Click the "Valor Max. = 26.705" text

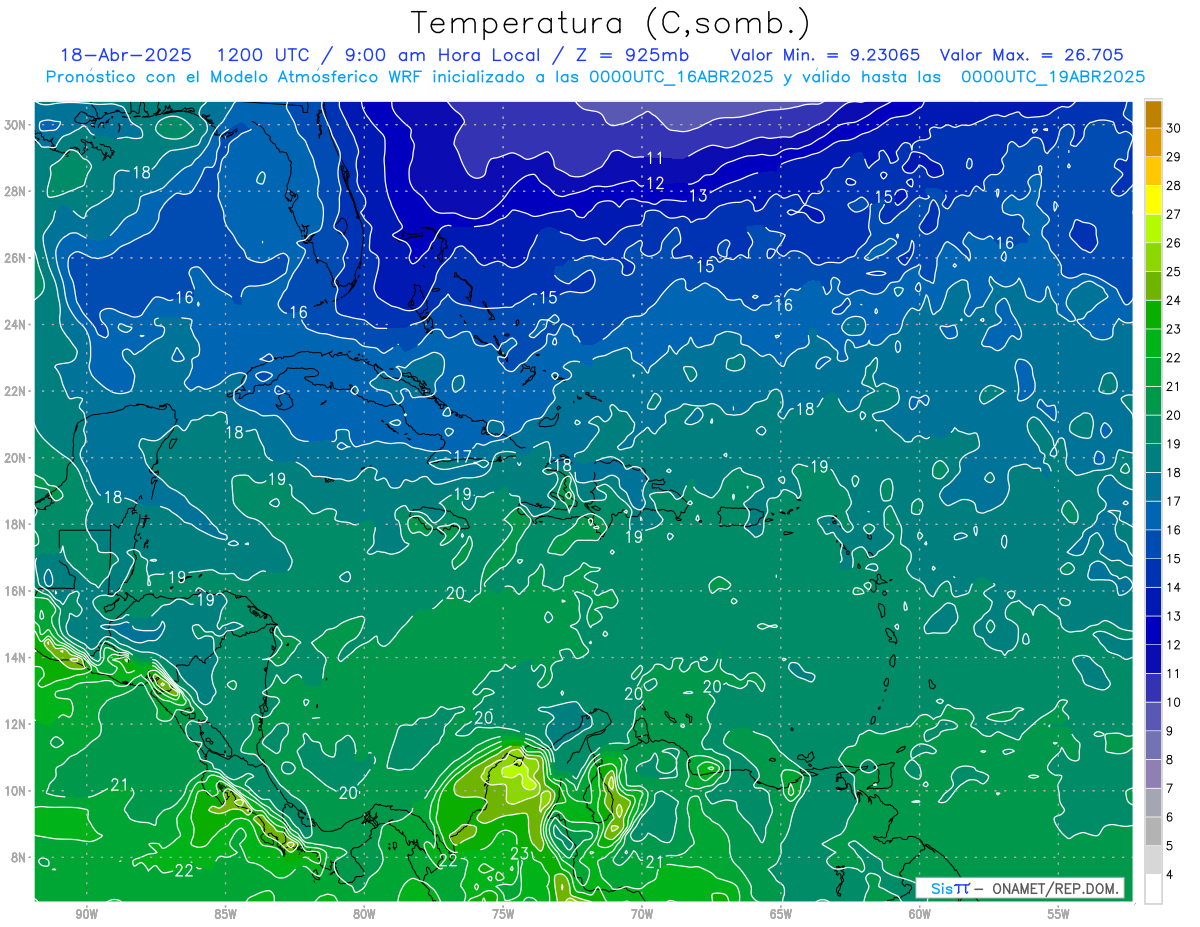pyautogui.click(x=1032, y=55)
